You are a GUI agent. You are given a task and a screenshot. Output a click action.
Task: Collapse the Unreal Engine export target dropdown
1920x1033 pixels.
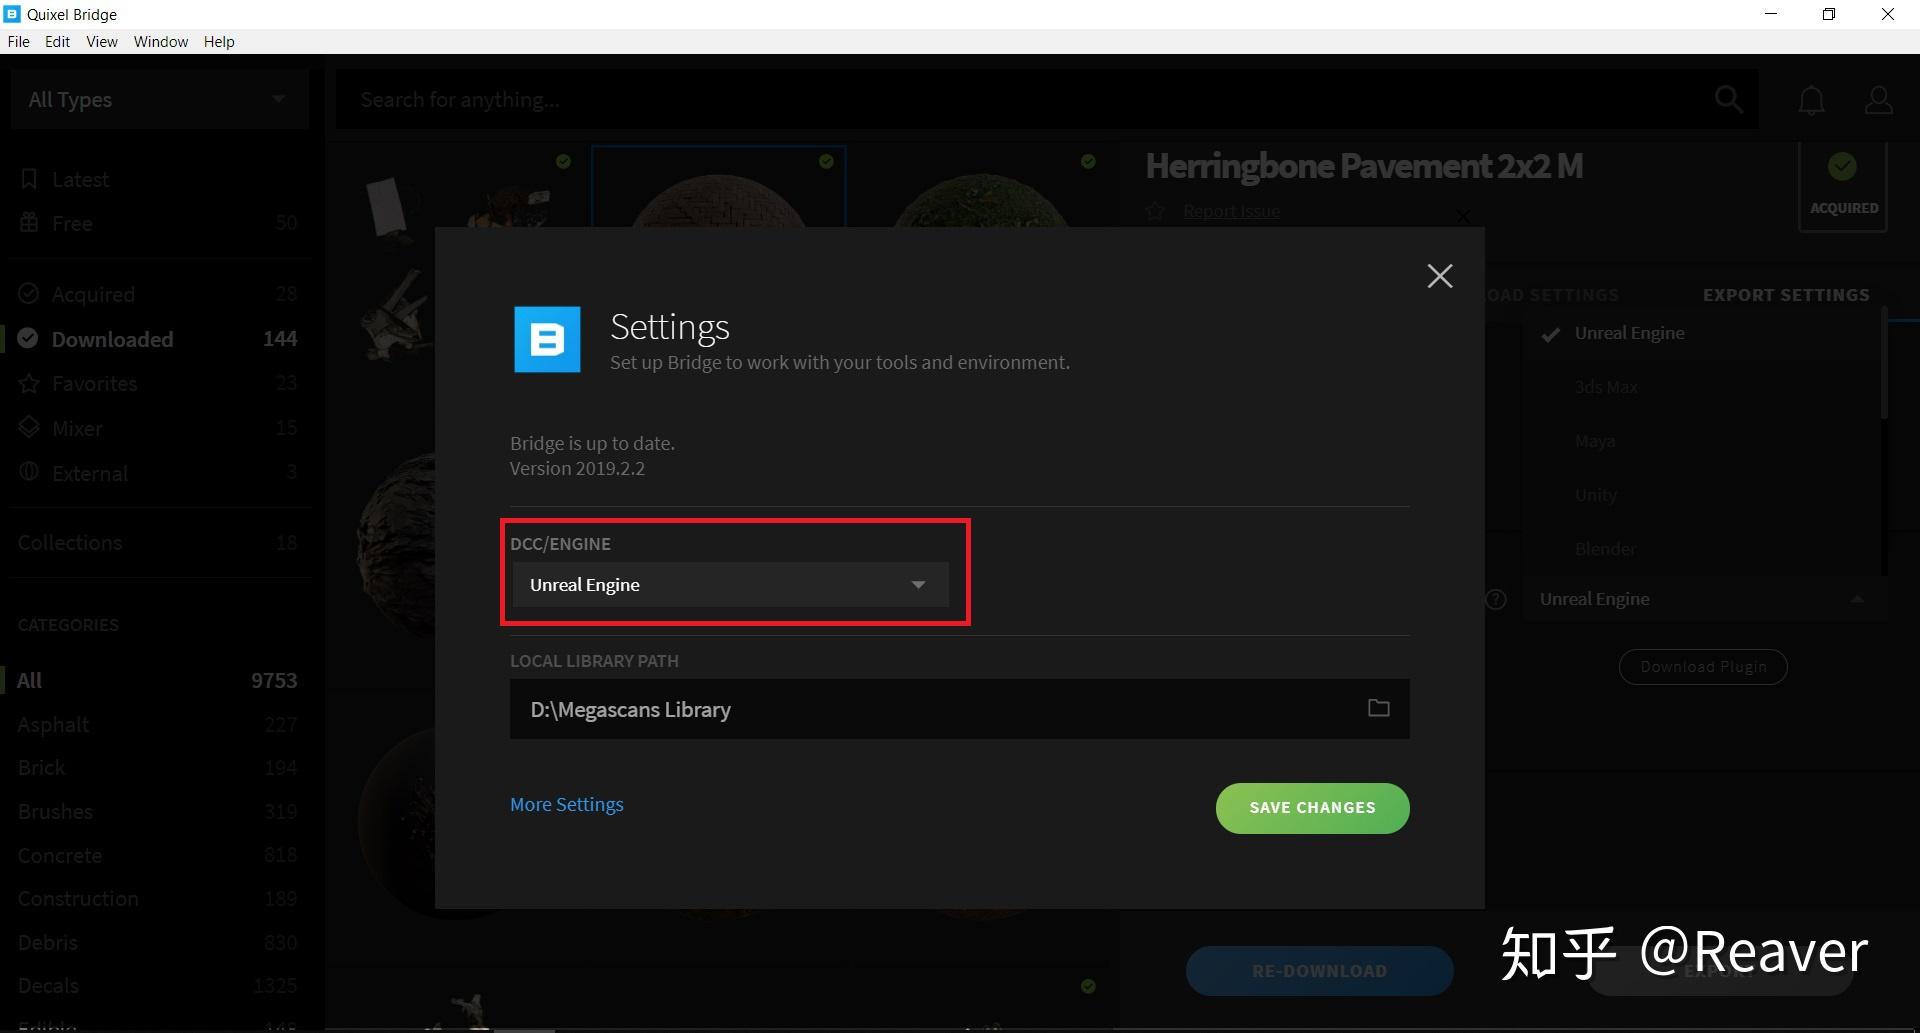click(x=1856, y=599)
